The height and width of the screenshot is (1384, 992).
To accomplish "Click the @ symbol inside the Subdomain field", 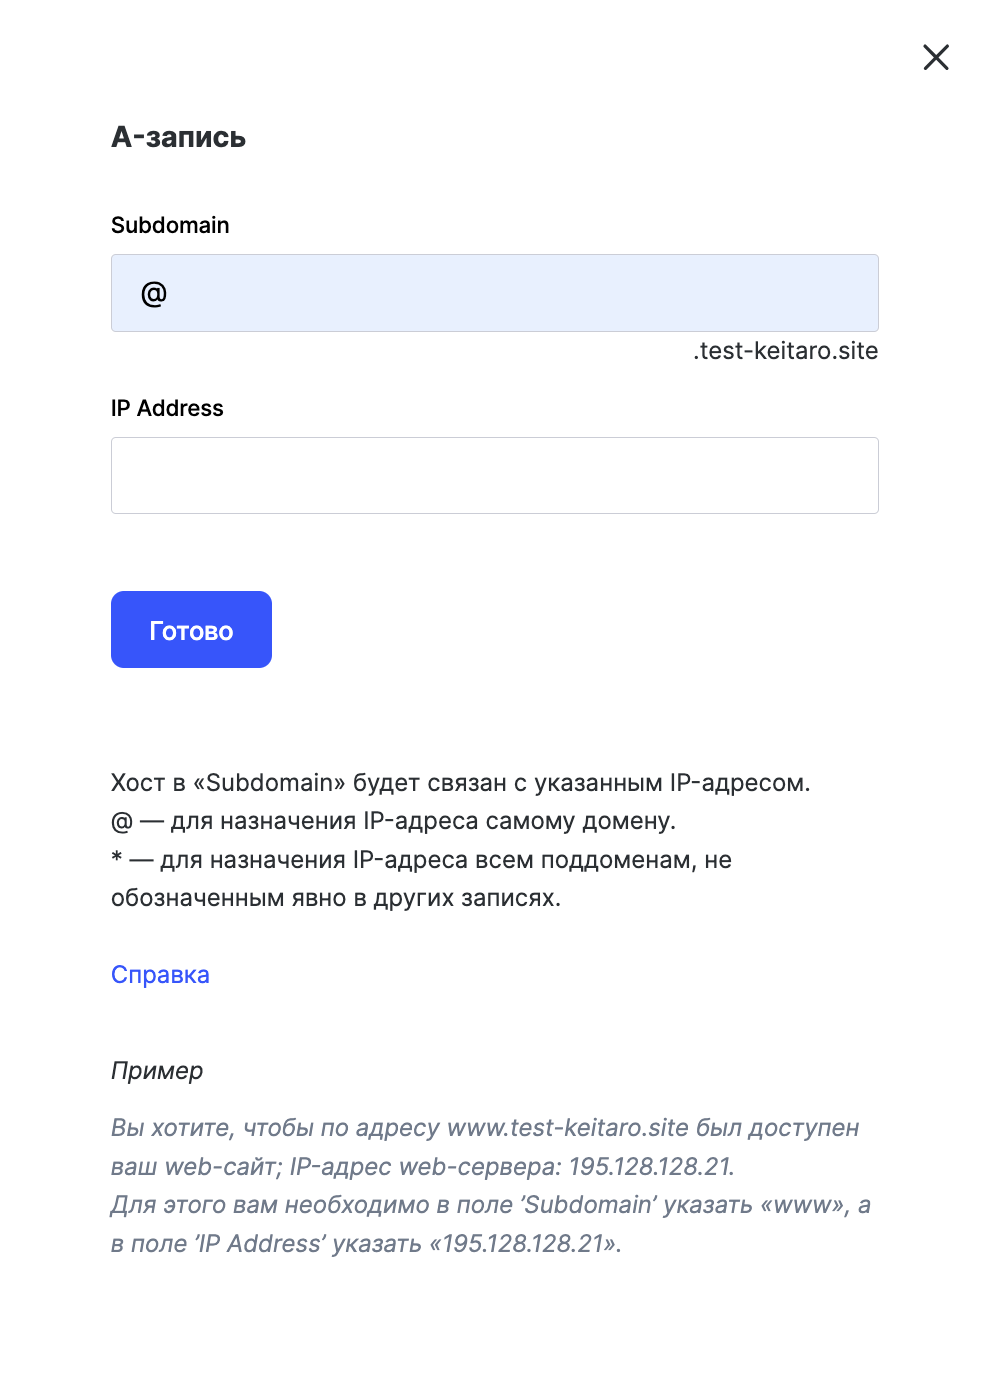I will coord(154,294).
